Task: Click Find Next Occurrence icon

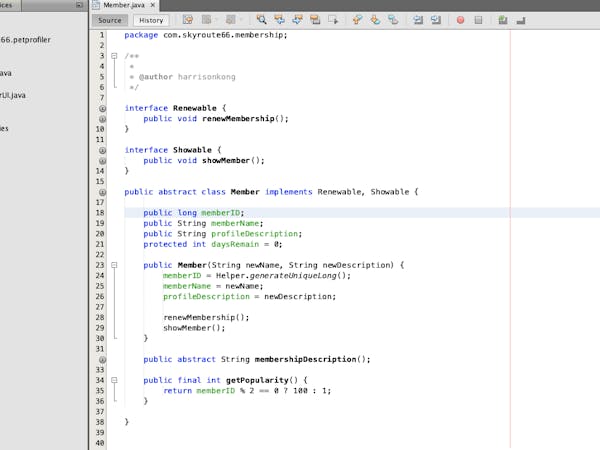Action: pyautogui.click(x=297, y=20)
